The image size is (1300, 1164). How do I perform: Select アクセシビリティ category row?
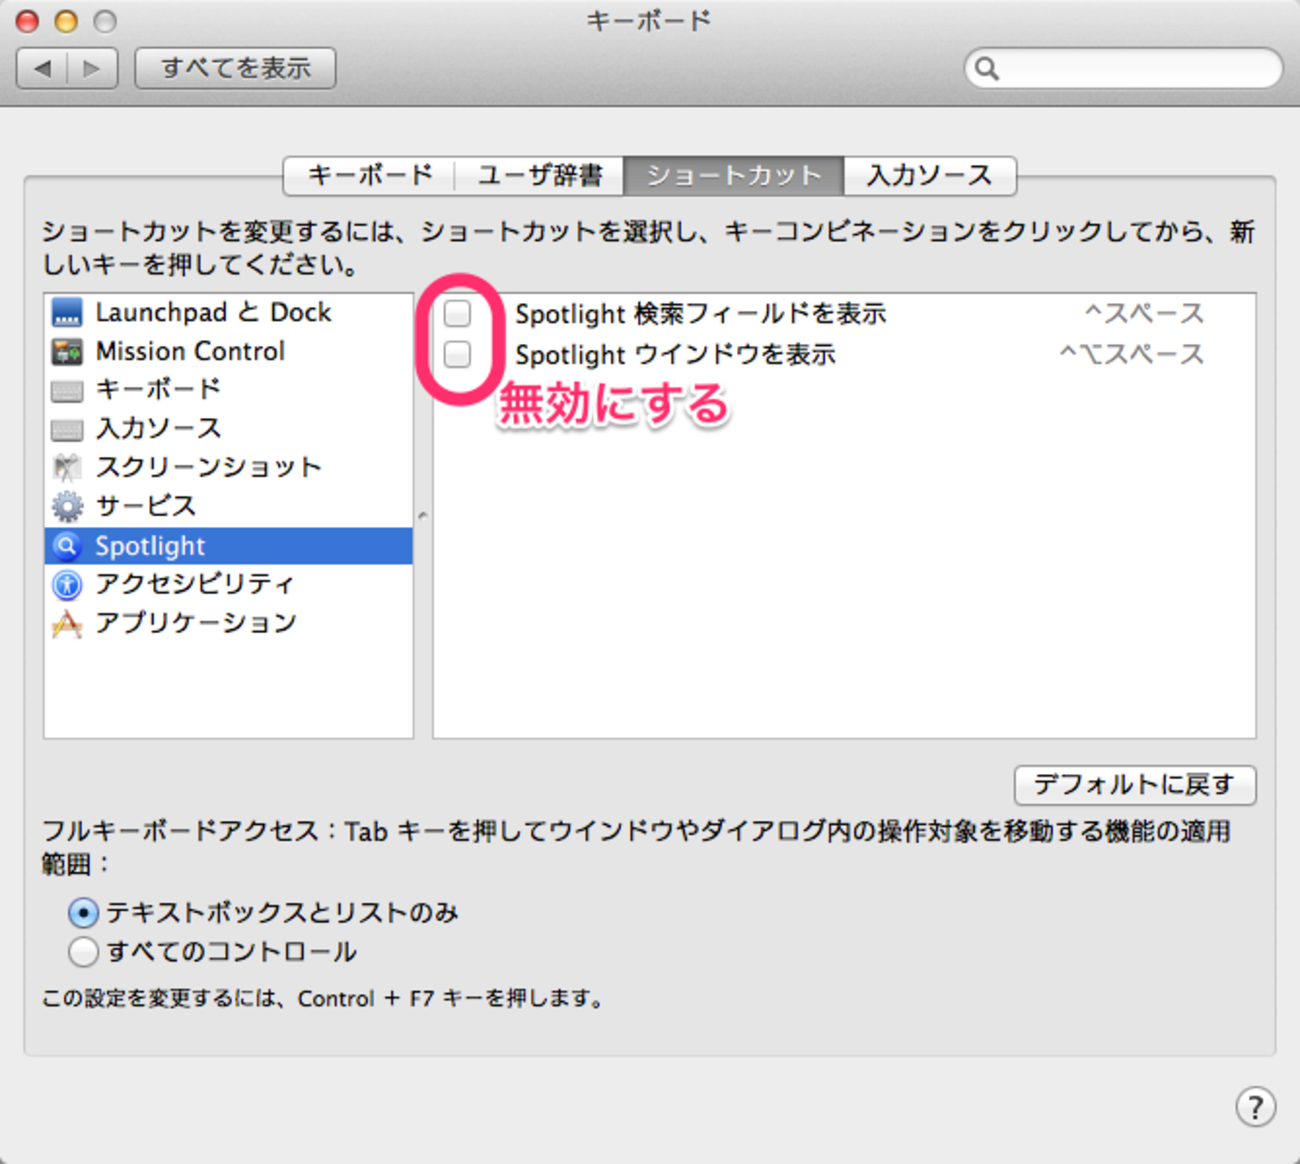(228, 585)
